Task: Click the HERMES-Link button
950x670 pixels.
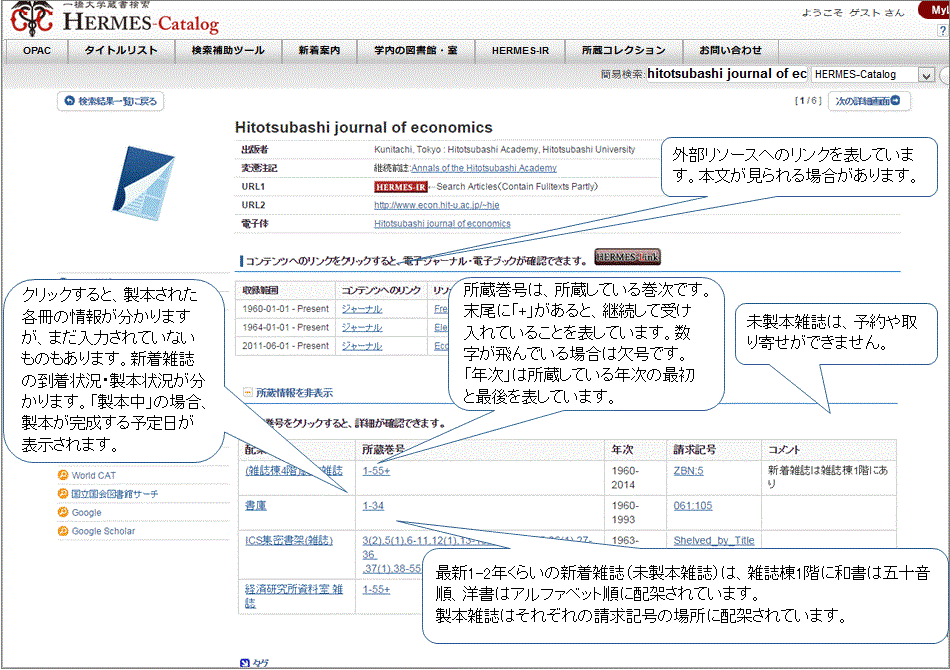Action: [627, 257]
